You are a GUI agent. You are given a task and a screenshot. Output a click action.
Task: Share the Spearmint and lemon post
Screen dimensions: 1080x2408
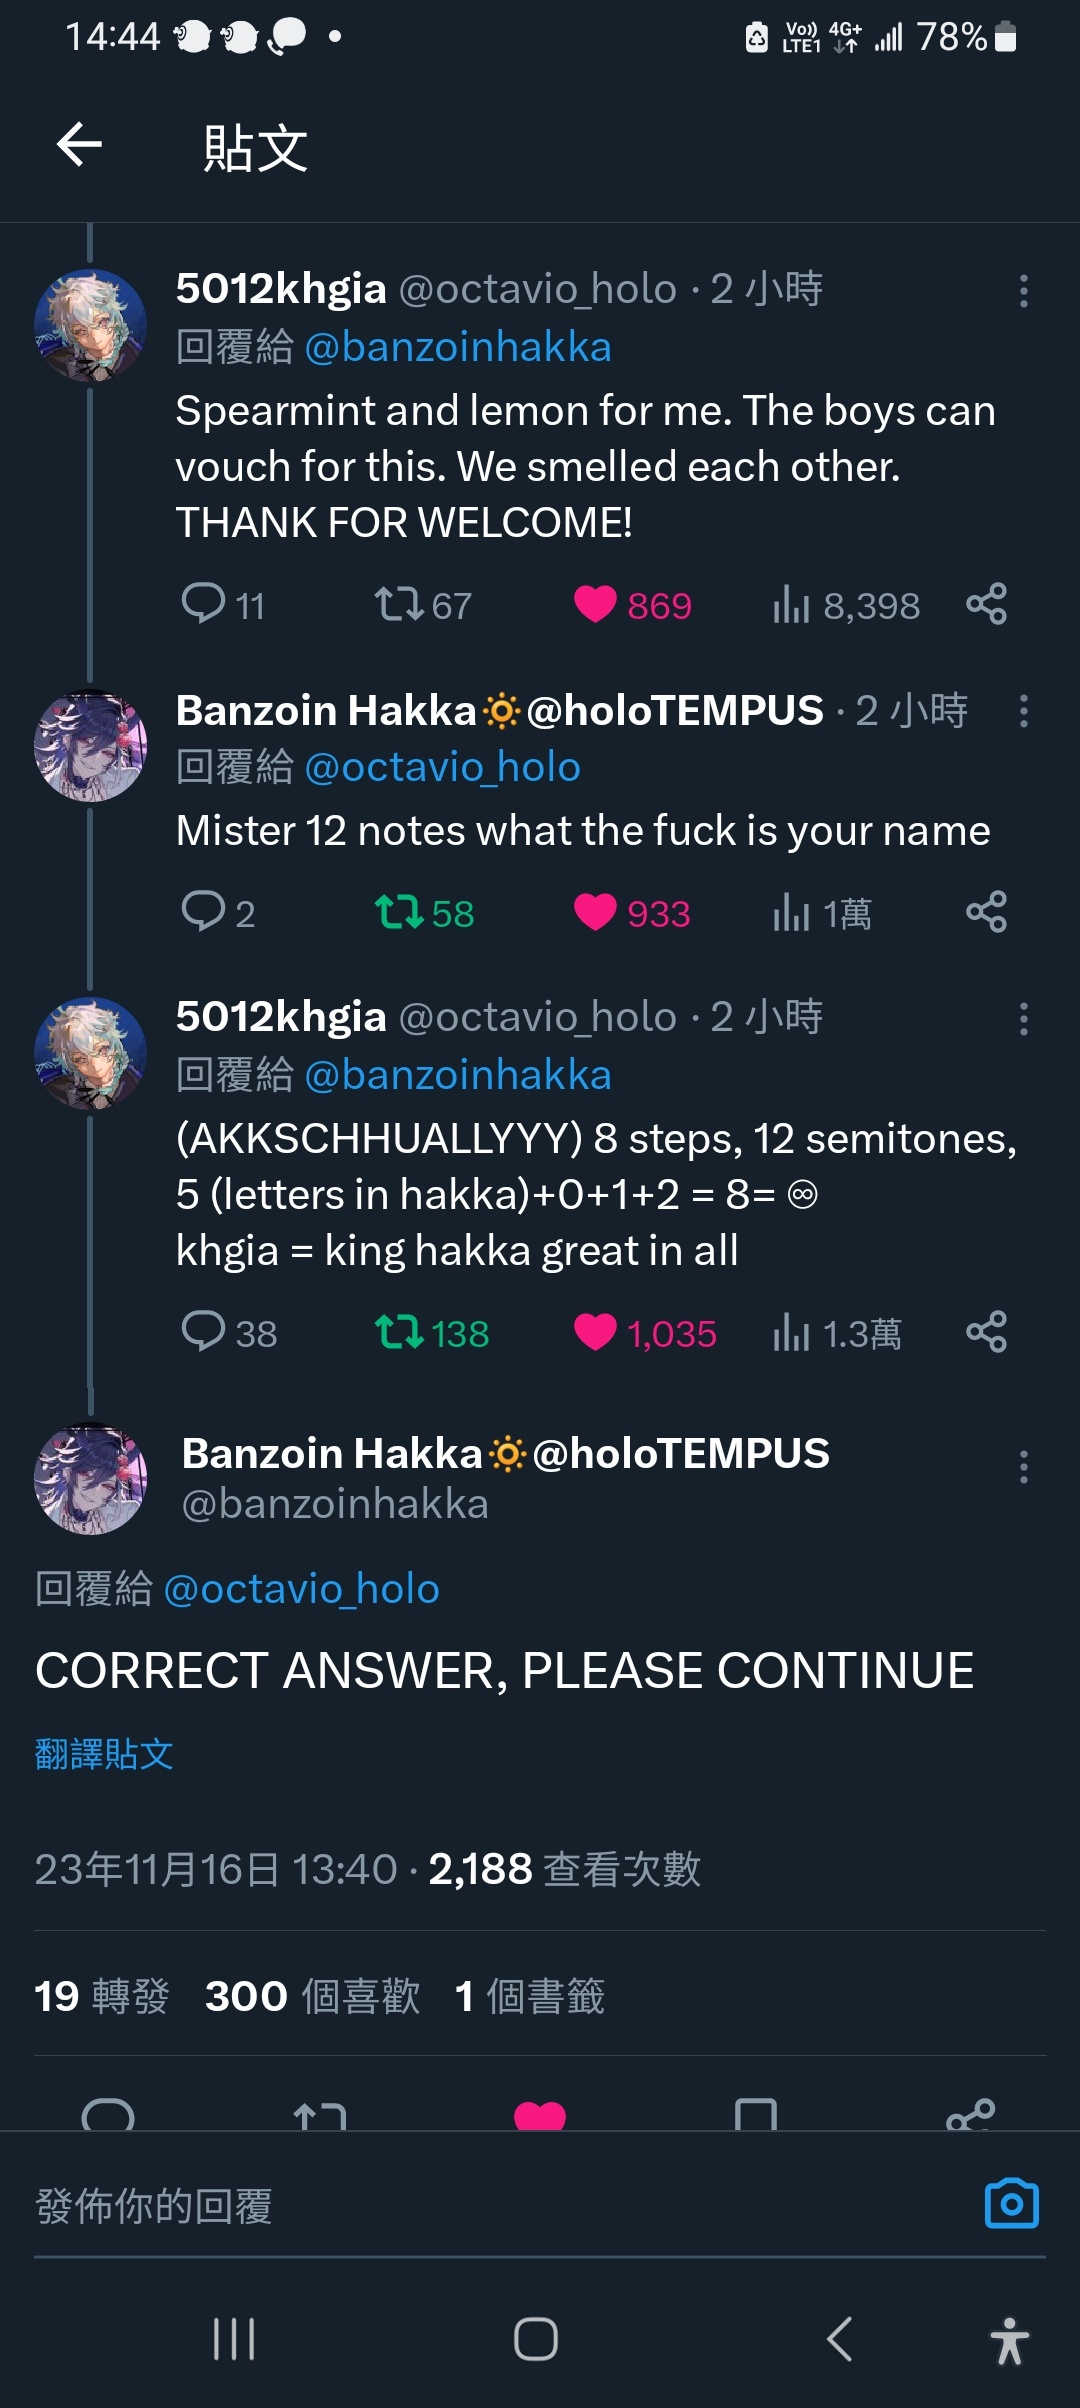click(x=986, y=604)
